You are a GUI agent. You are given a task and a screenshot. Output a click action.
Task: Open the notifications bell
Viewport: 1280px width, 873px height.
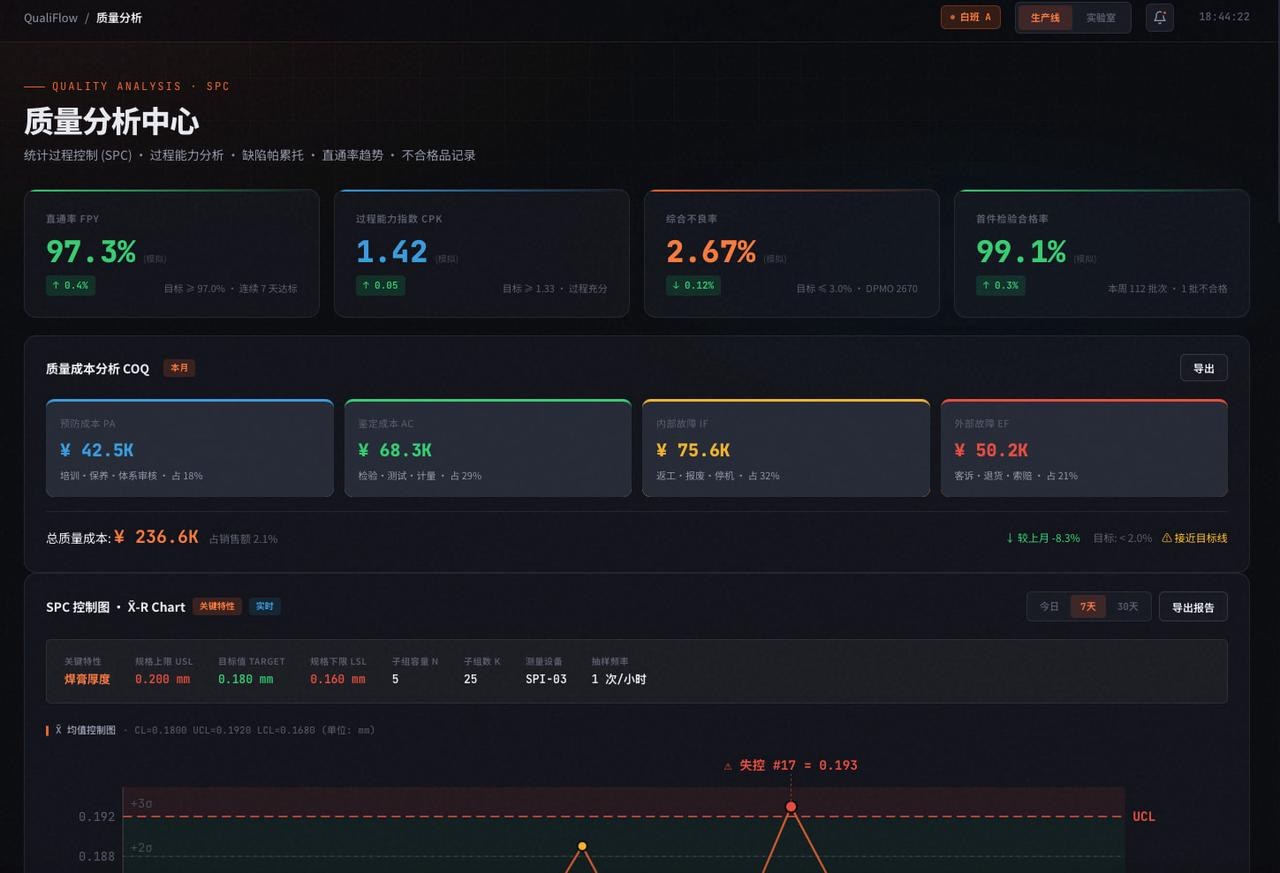(x=1160, y=17)
